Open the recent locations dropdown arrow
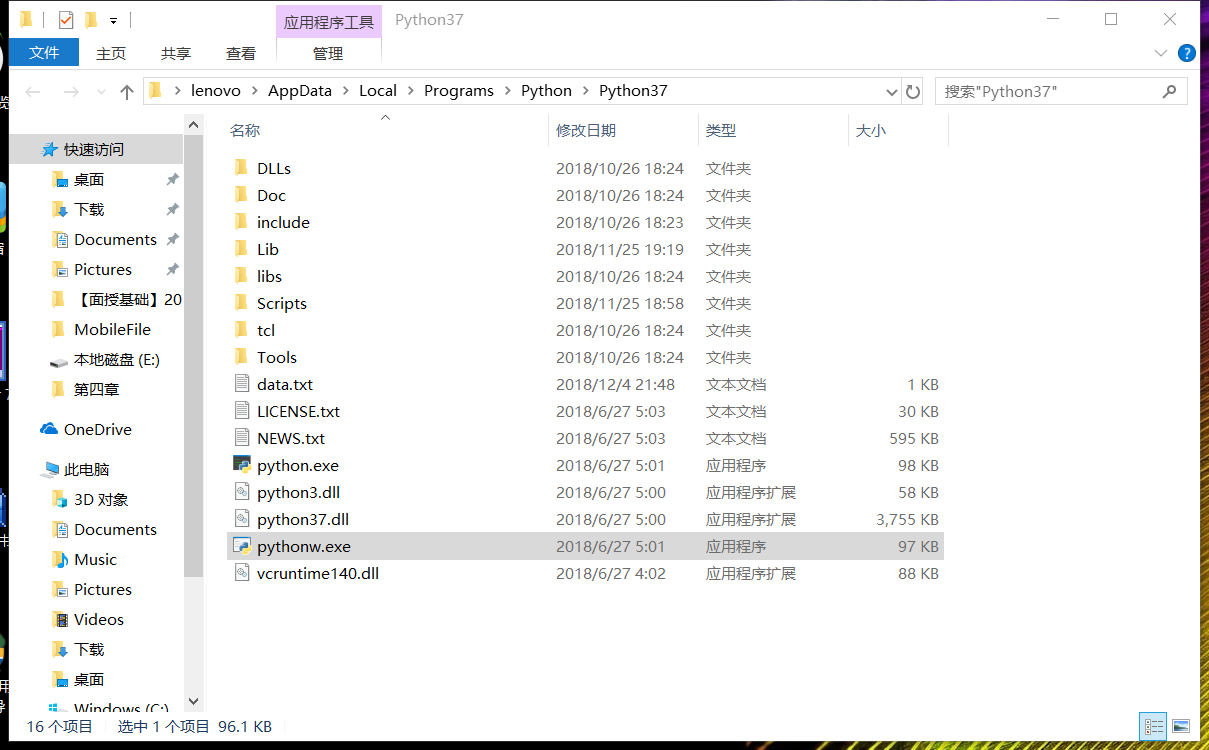The width and height of the screenshot is (1209, 750). click(x=101, y=91)
